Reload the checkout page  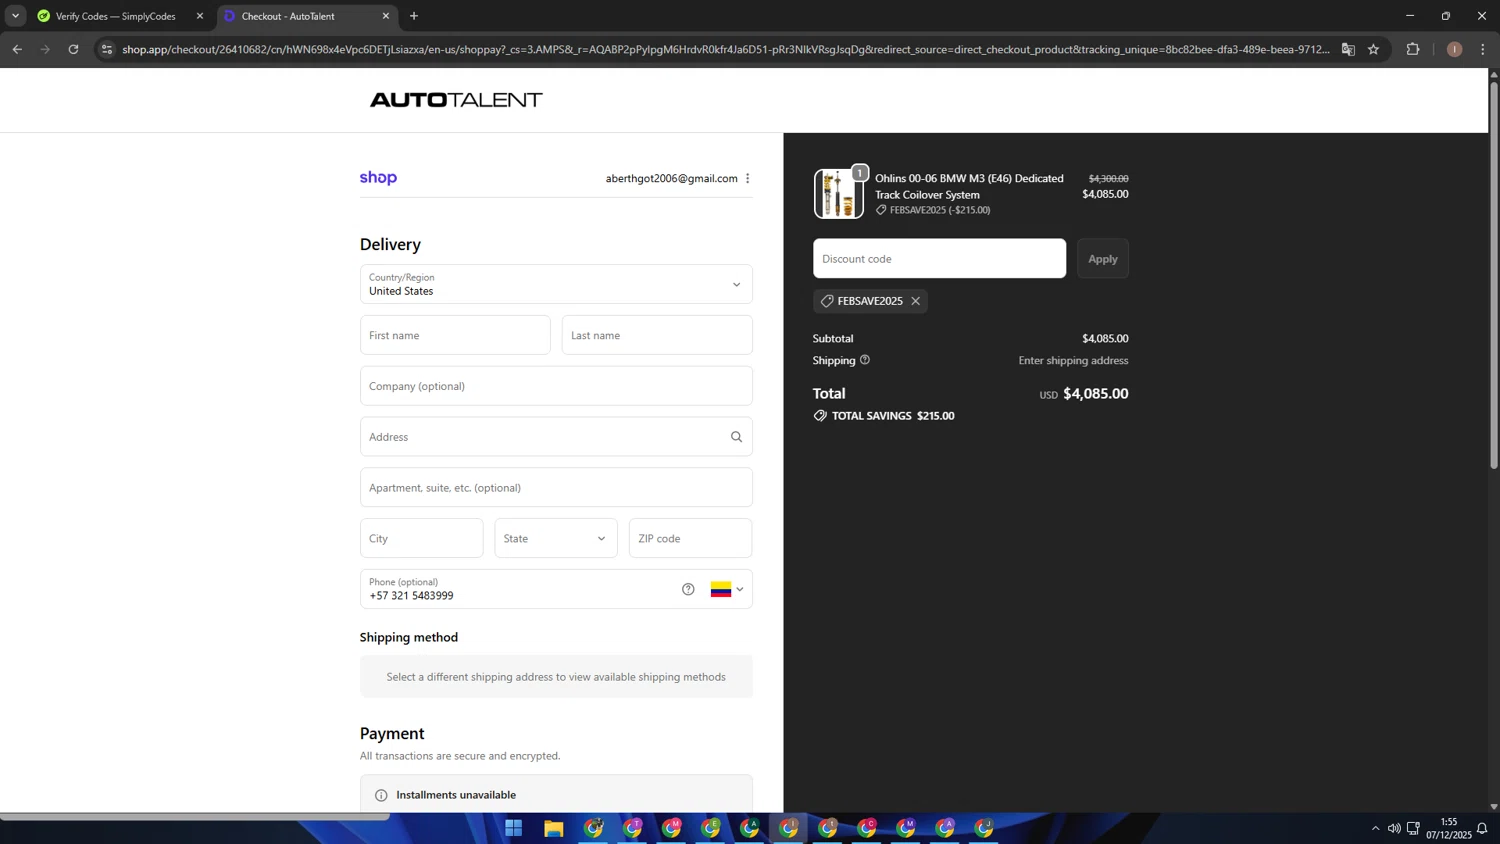pos(73,49)
